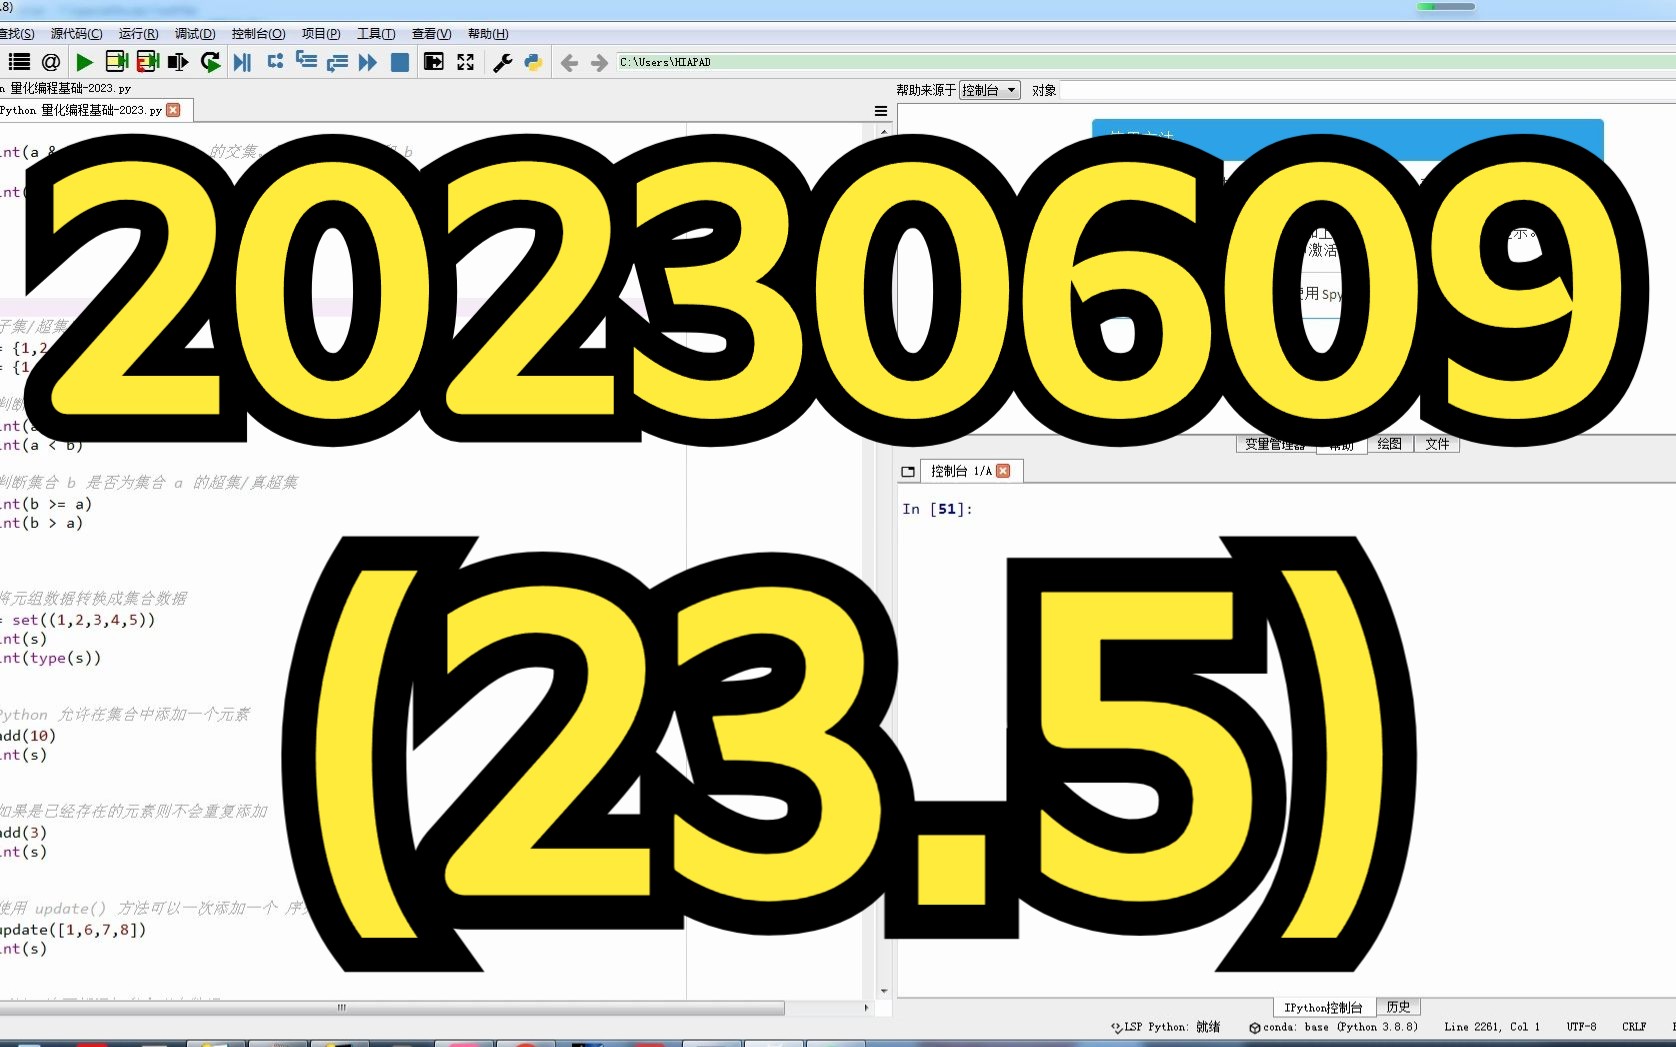Click LSP Python status icon

[x=1165, y=1027]
